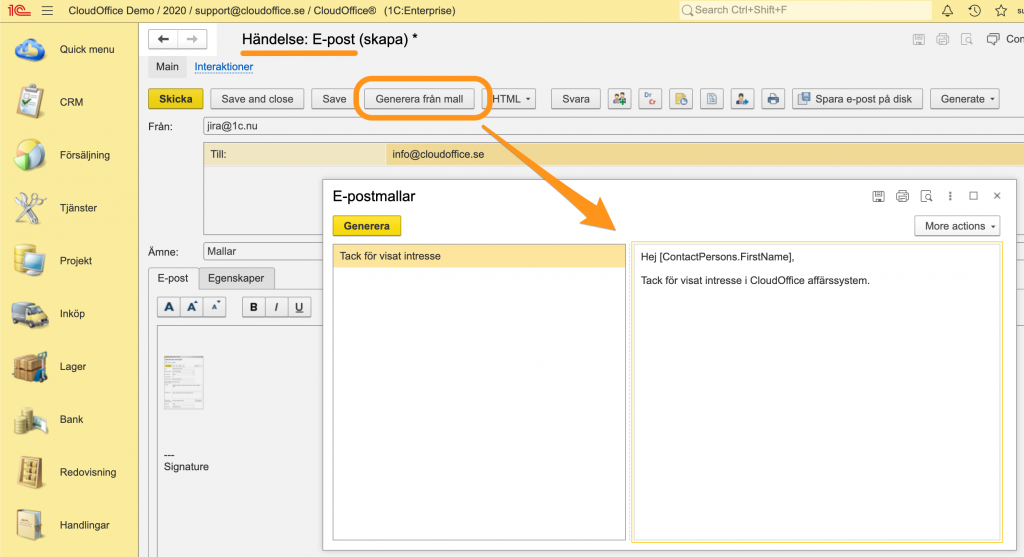Click preview icon in E-postmallar dialog
The height and width of the screenshot is (557, 1024).
point(926,196)
